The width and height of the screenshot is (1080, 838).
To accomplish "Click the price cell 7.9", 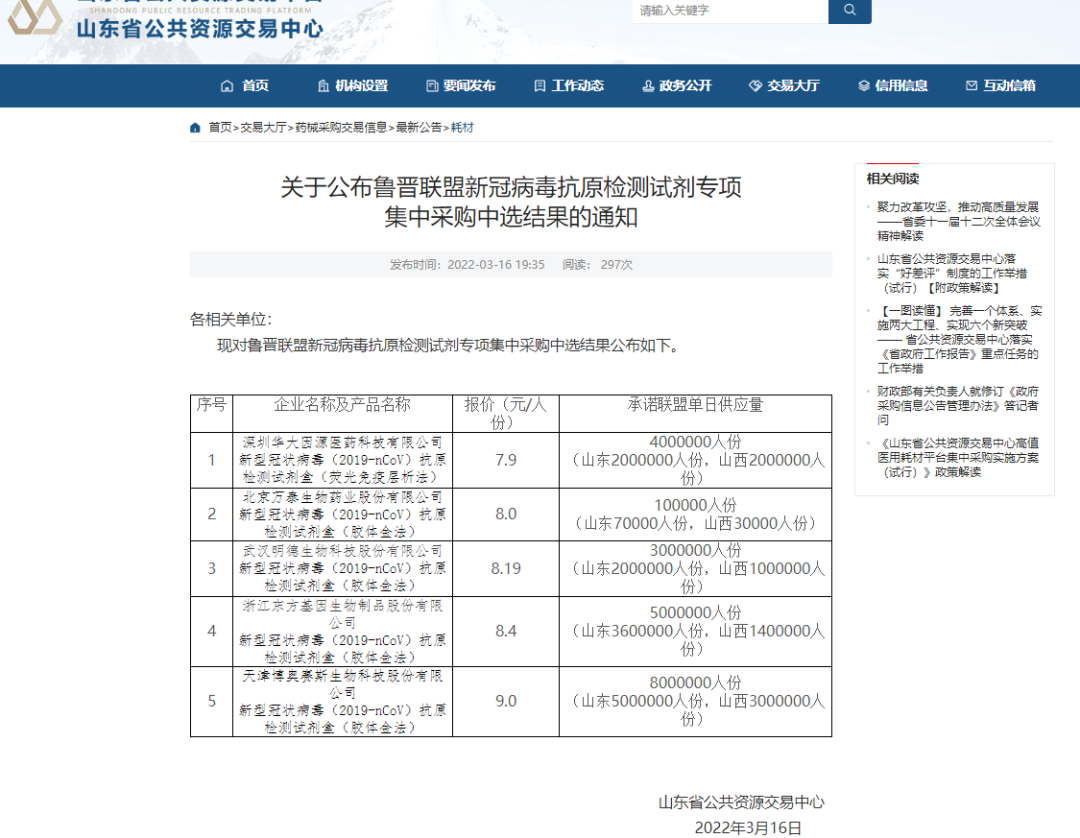I will point(506,460).
